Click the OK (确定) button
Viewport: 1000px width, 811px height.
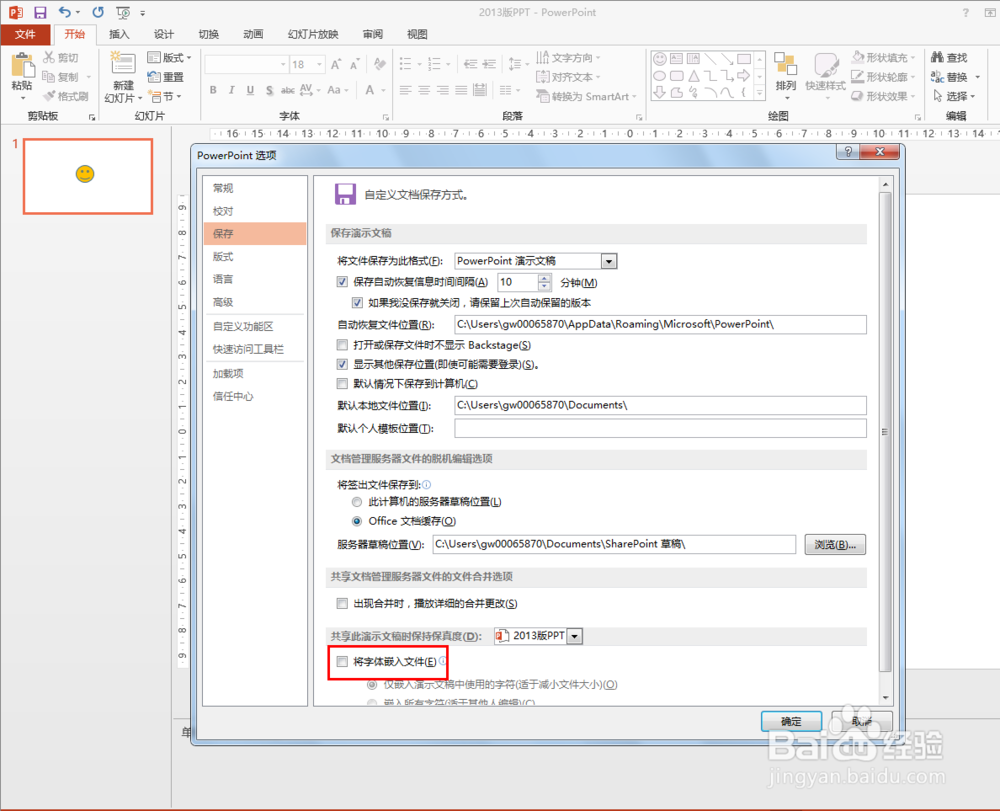pyautogui.click(x=791, y=721)
